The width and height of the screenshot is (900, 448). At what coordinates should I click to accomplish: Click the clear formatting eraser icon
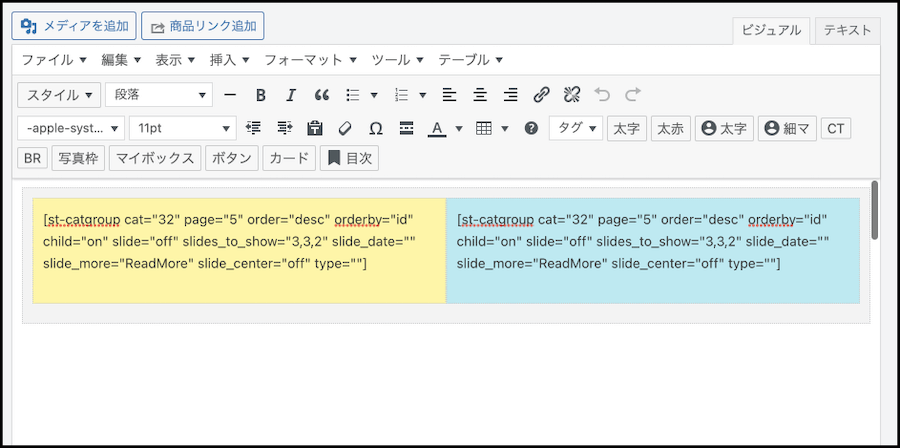point(346,128)
